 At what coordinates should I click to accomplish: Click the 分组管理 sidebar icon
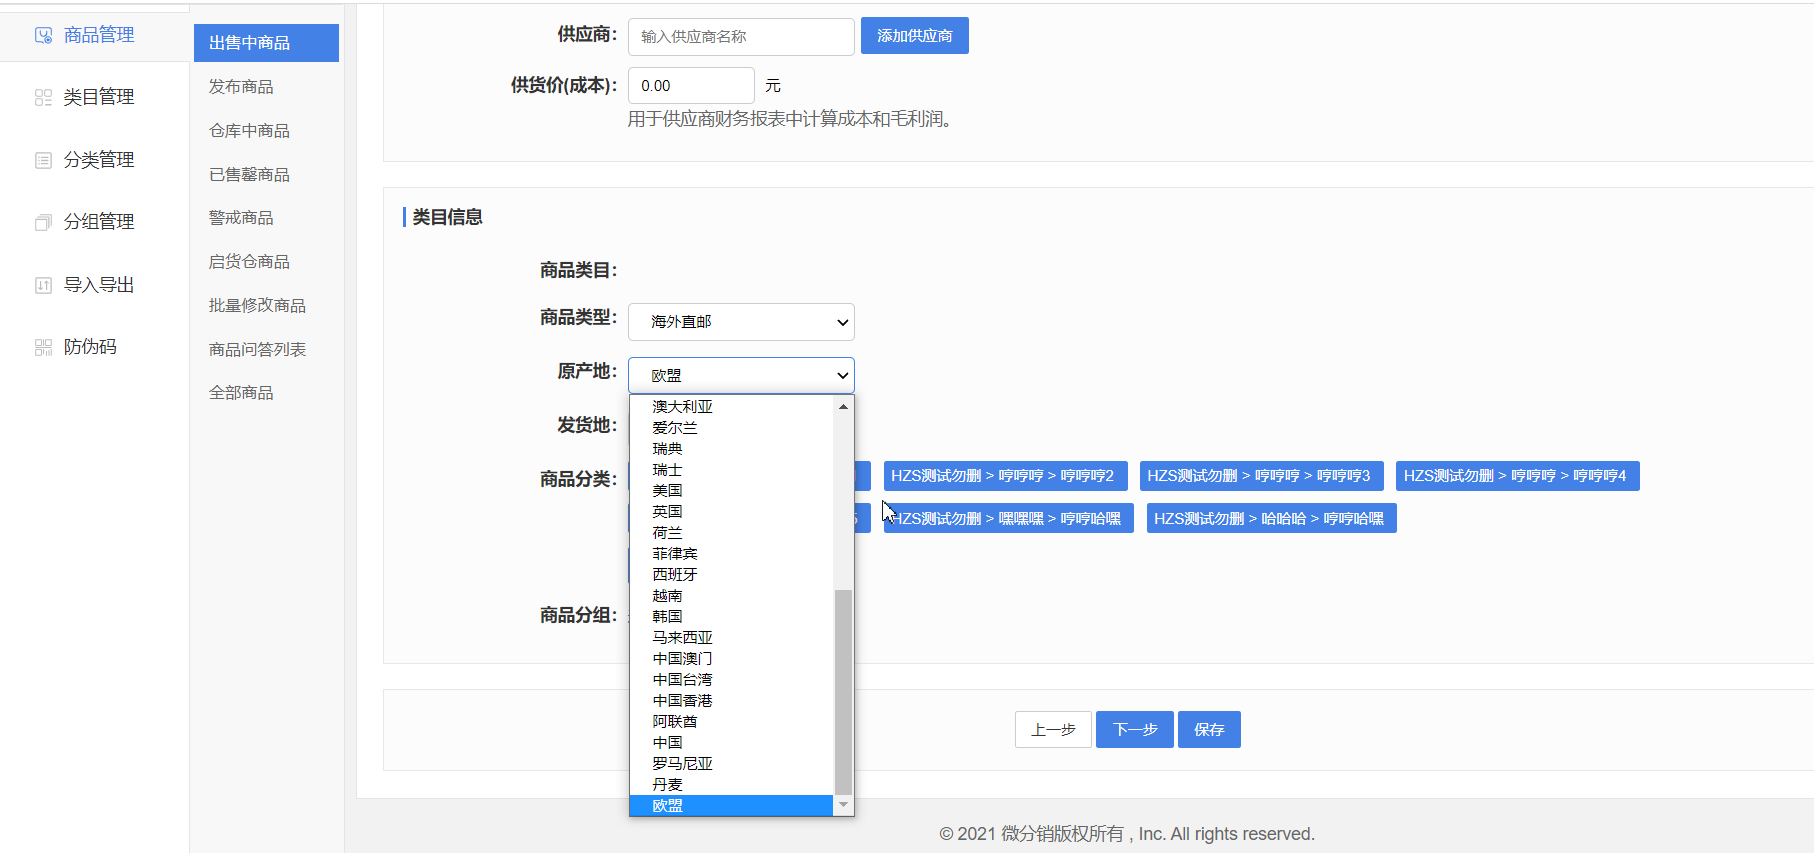point(43,222)
